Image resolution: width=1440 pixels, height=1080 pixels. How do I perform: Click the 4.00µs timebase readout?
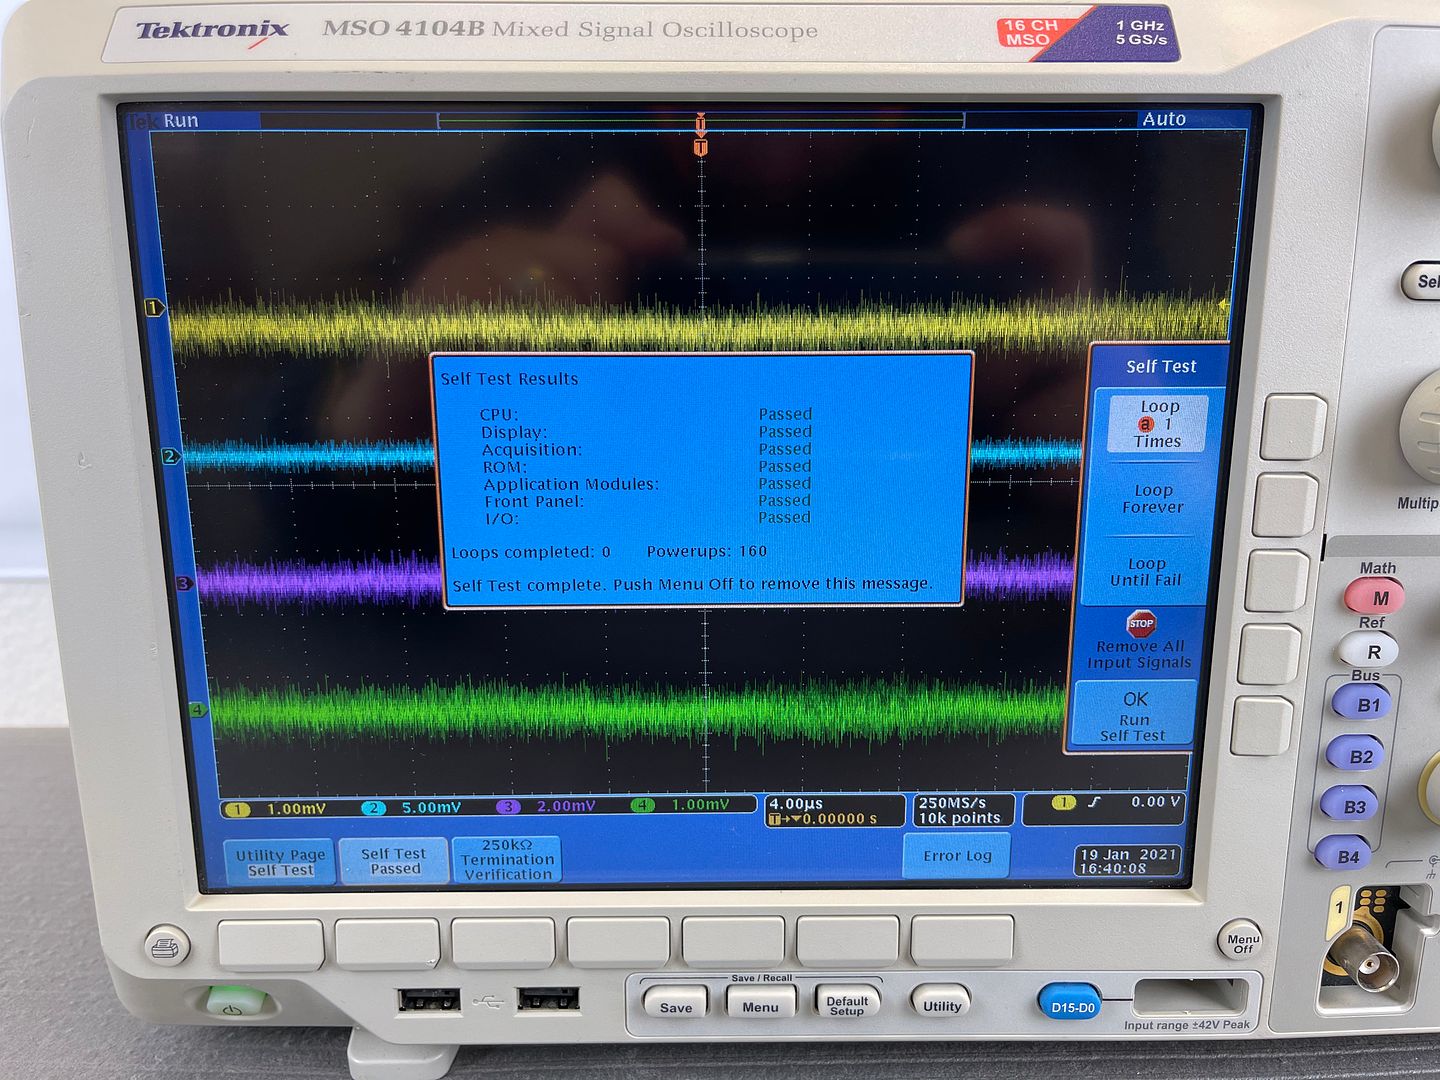tap(833, 810)
